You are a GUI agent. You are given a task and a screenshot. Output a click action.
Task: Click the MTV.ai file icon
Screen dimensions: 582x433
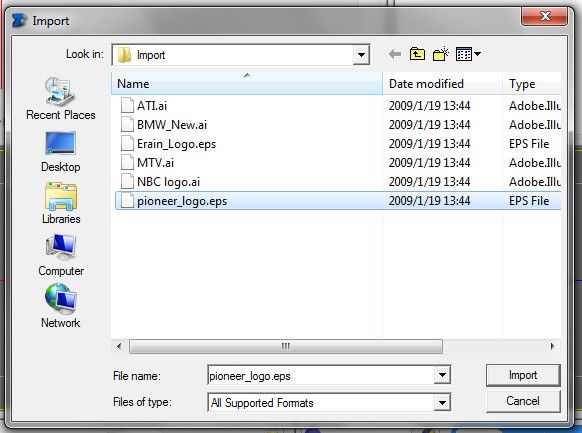point(127,163)
